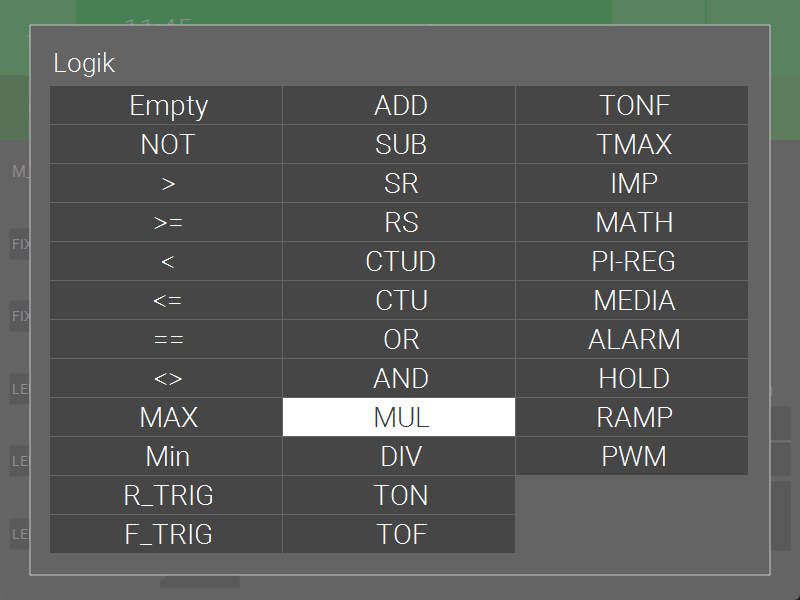Pick the TON timer block
The width and height of the screenshot is (800, 600).
pos(400,495)
